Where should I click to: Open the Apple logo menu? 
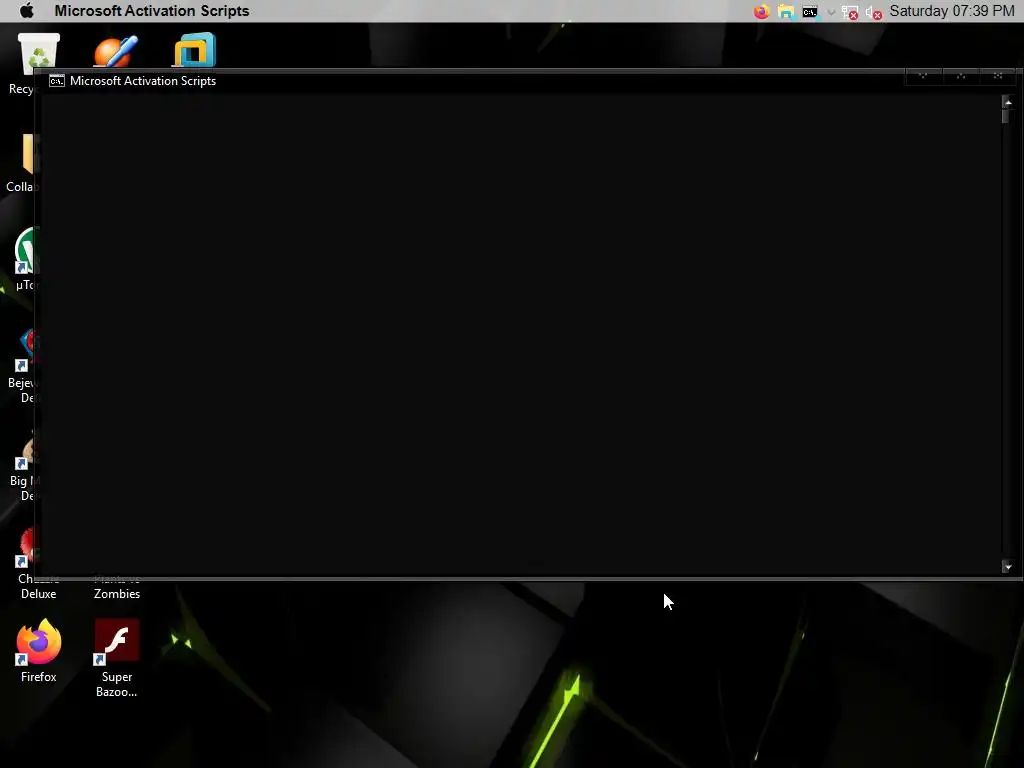(27, 10)
